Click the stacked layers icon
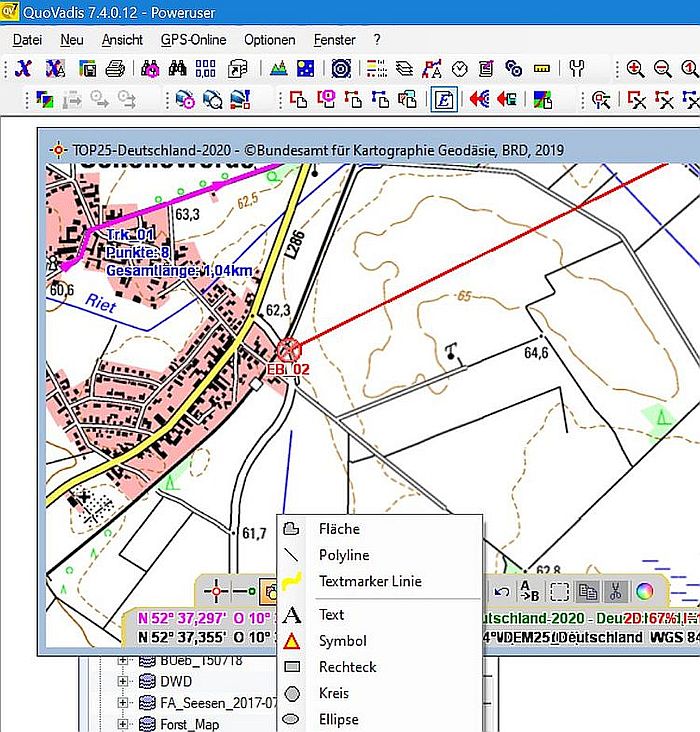The height and width of the screenshot is (732, 700). click(404, 69)
